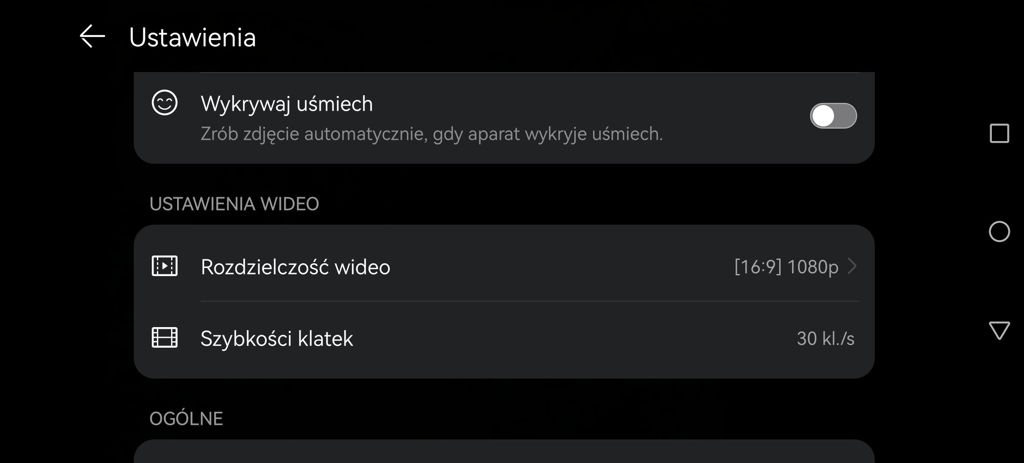Open recent apps with the square button
1024x463 pixels.
click(999, 134)
